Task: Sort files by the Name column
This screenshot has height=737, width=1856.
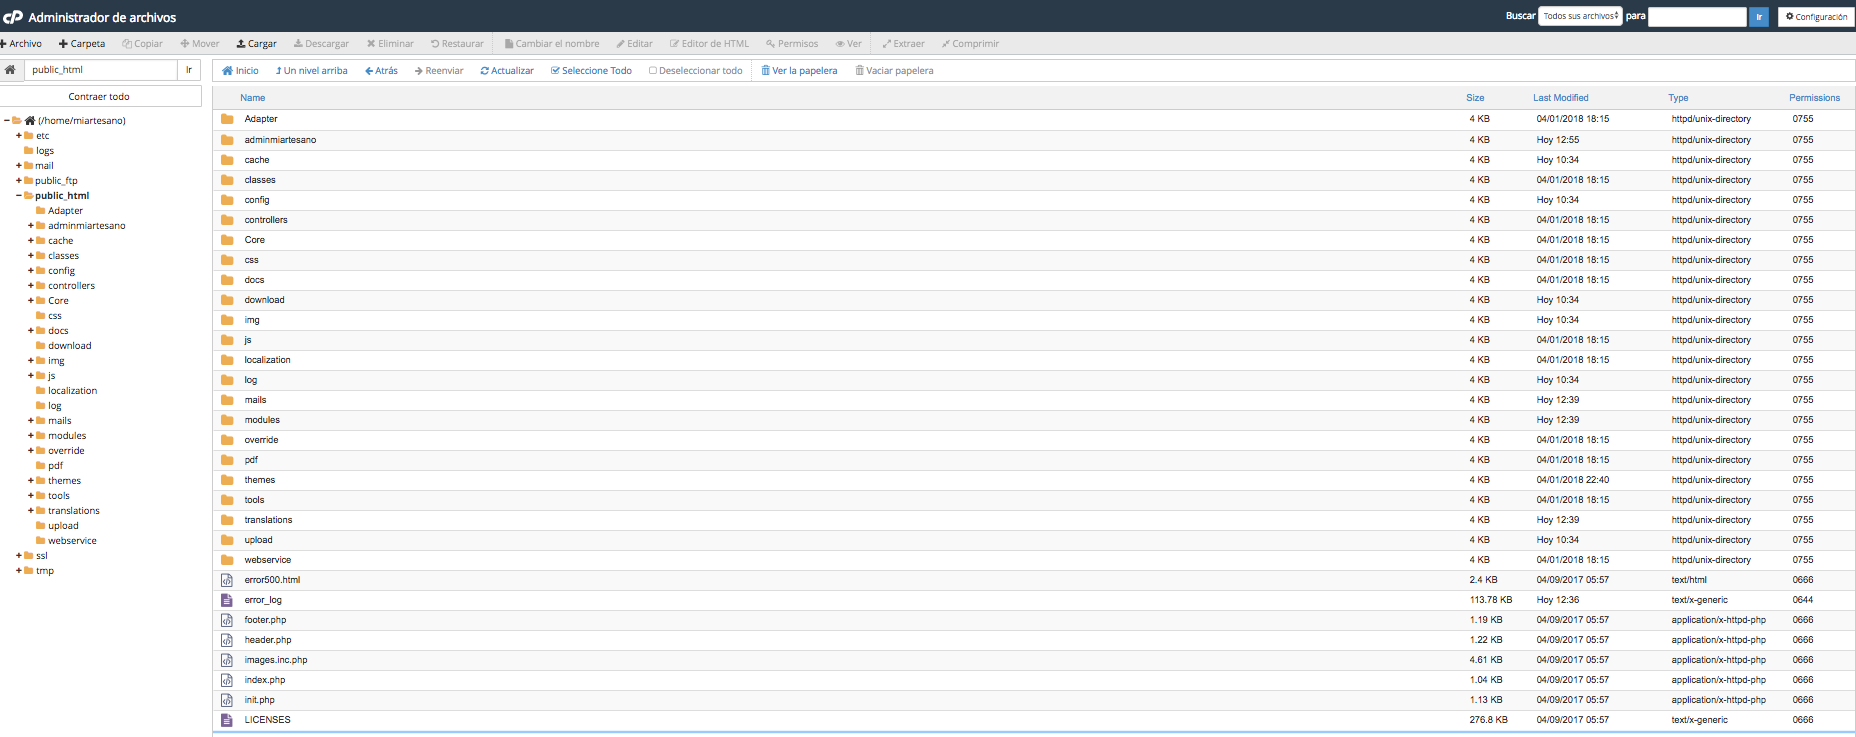Action: coord(253,98)
